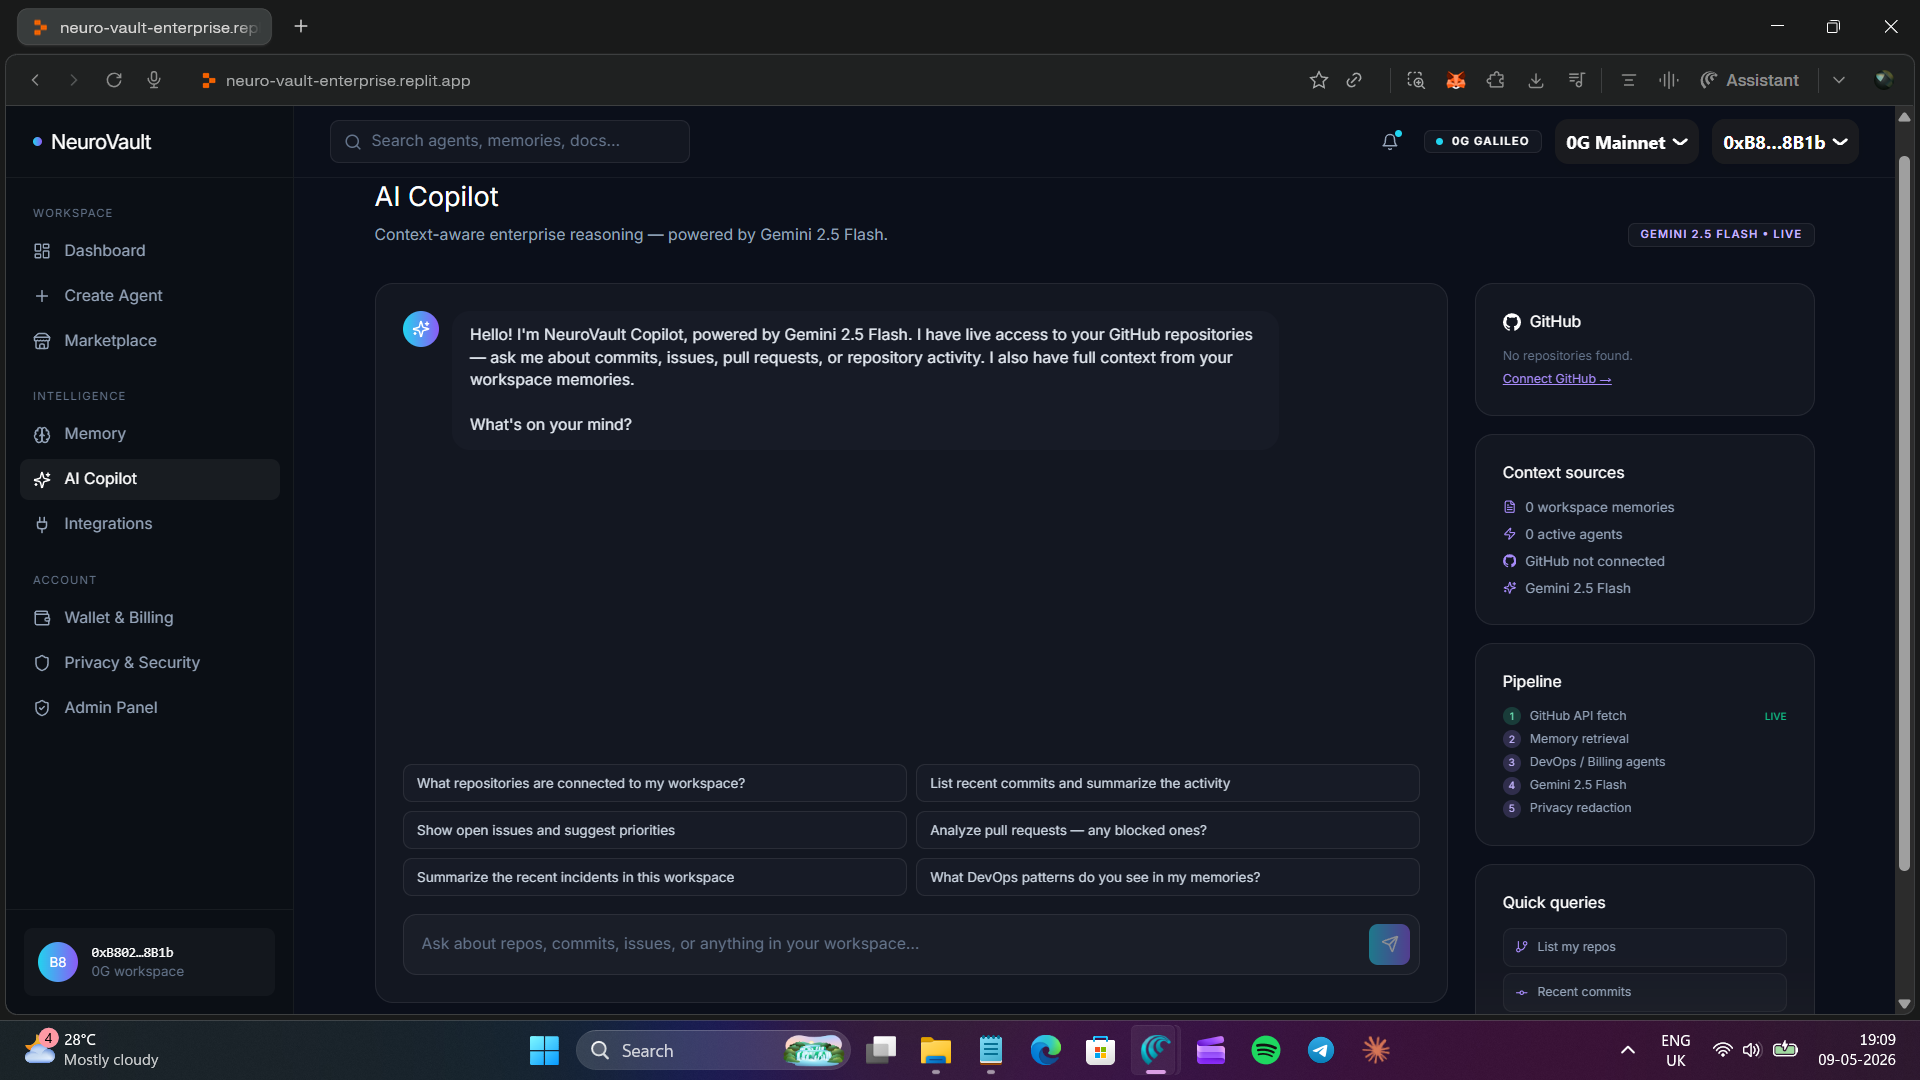This screenshot has width=1920, height=1080.
Task: Navigate to Marketplace
Action: click(x=150, y=341)
